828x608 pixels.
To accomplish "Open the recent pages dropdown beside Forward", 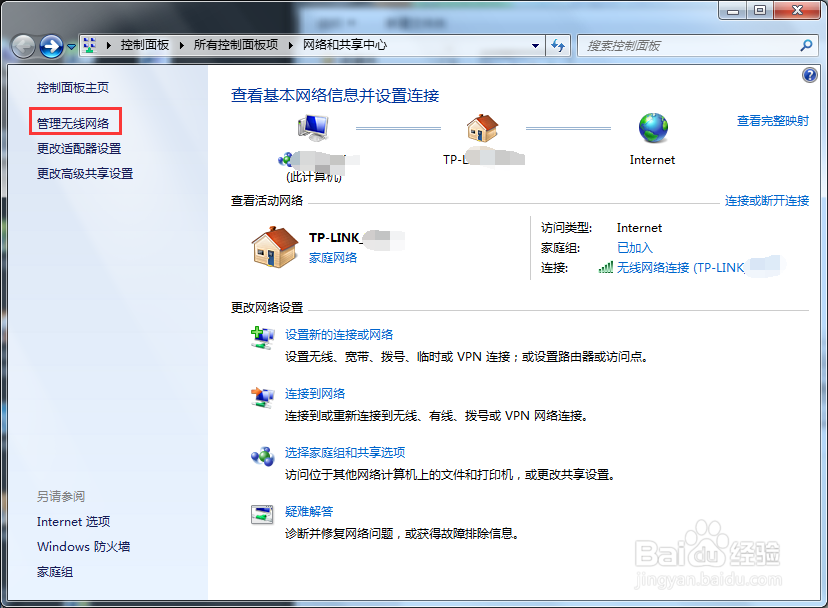I will (71, 47).
